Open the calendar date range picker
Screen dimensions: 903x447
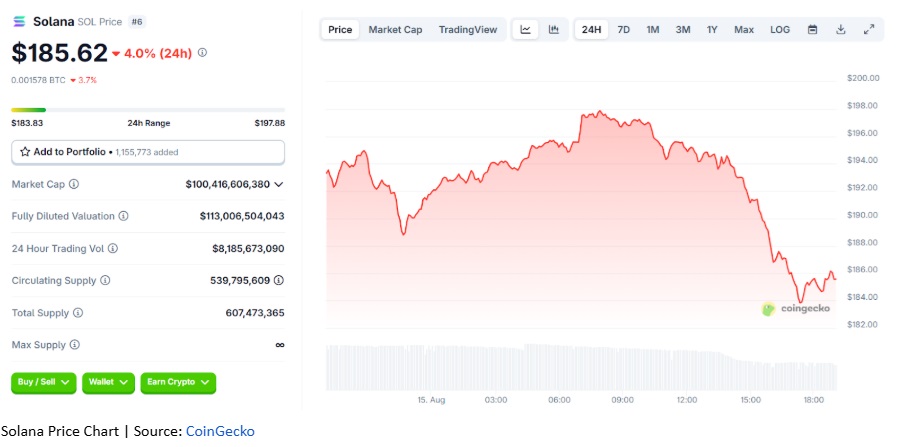(812, 30)
